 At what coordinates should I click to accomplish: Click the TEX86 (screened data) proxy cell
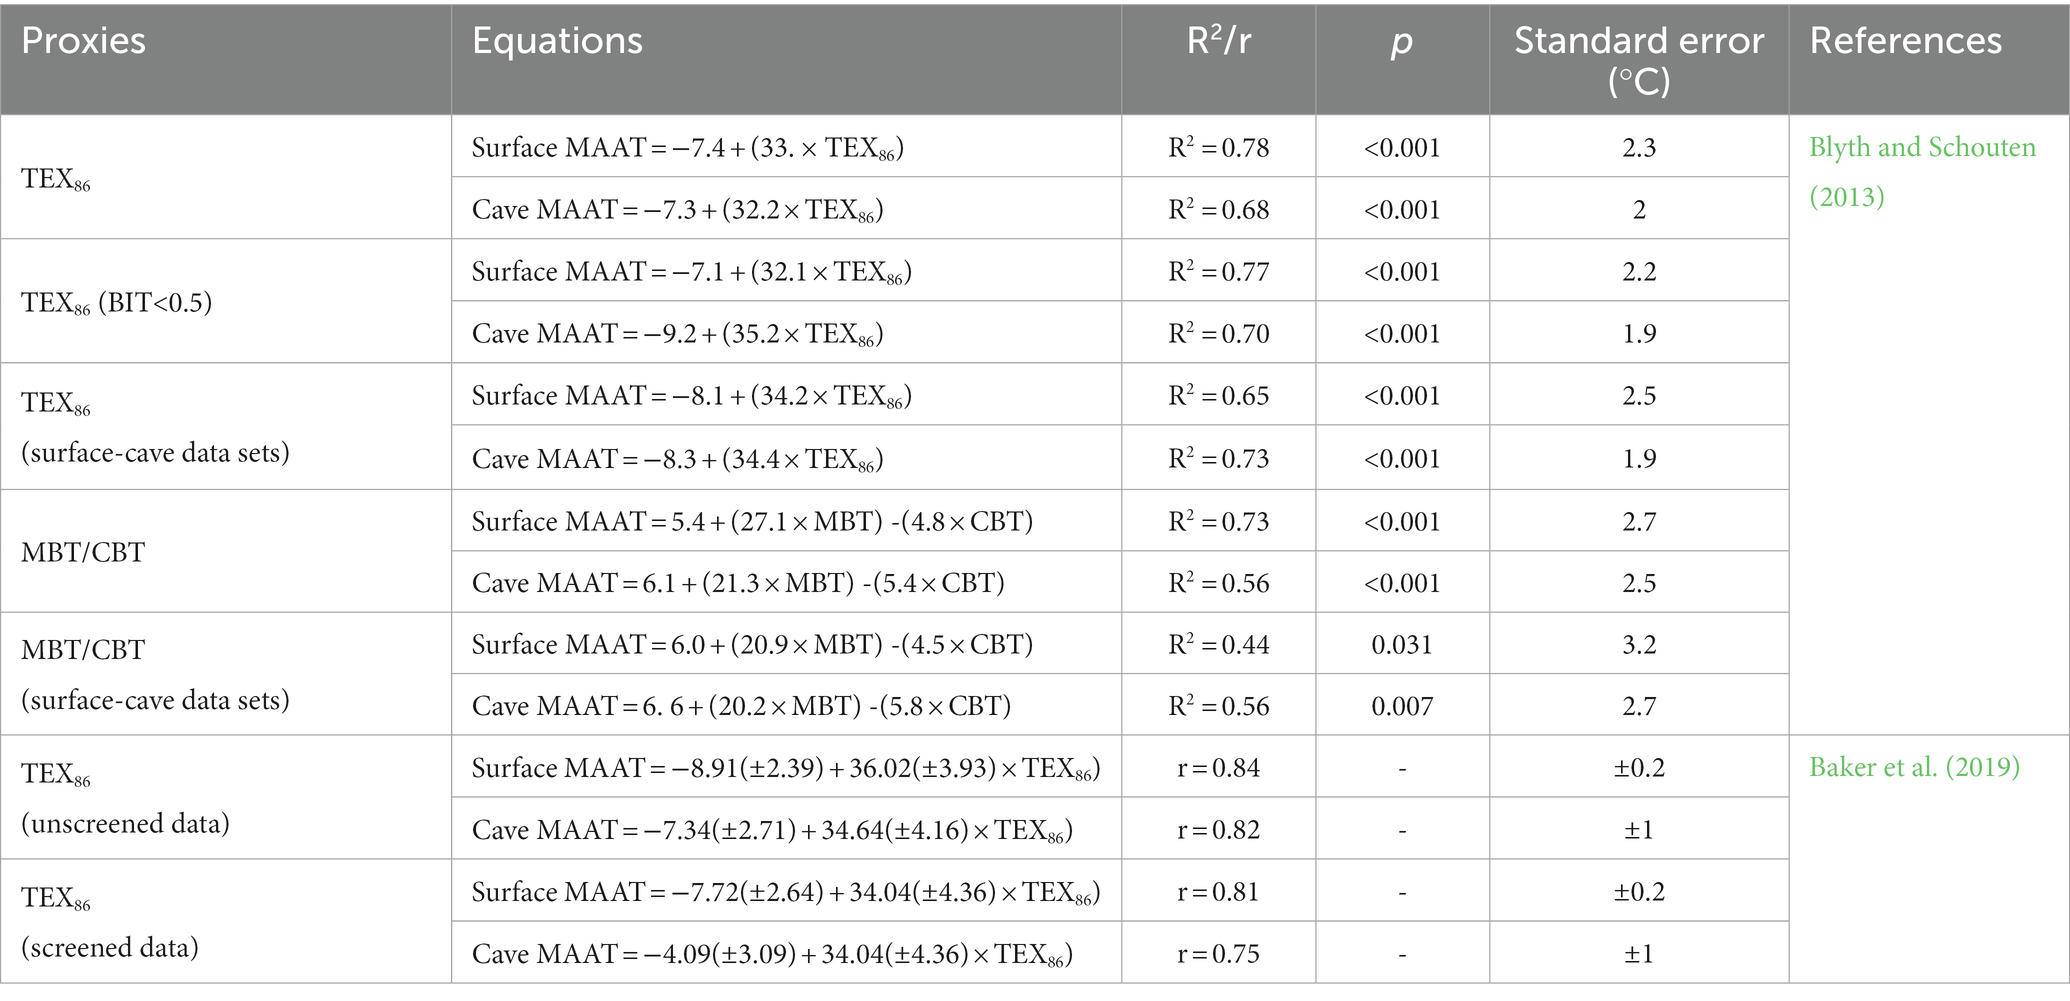tap(226, 921)
